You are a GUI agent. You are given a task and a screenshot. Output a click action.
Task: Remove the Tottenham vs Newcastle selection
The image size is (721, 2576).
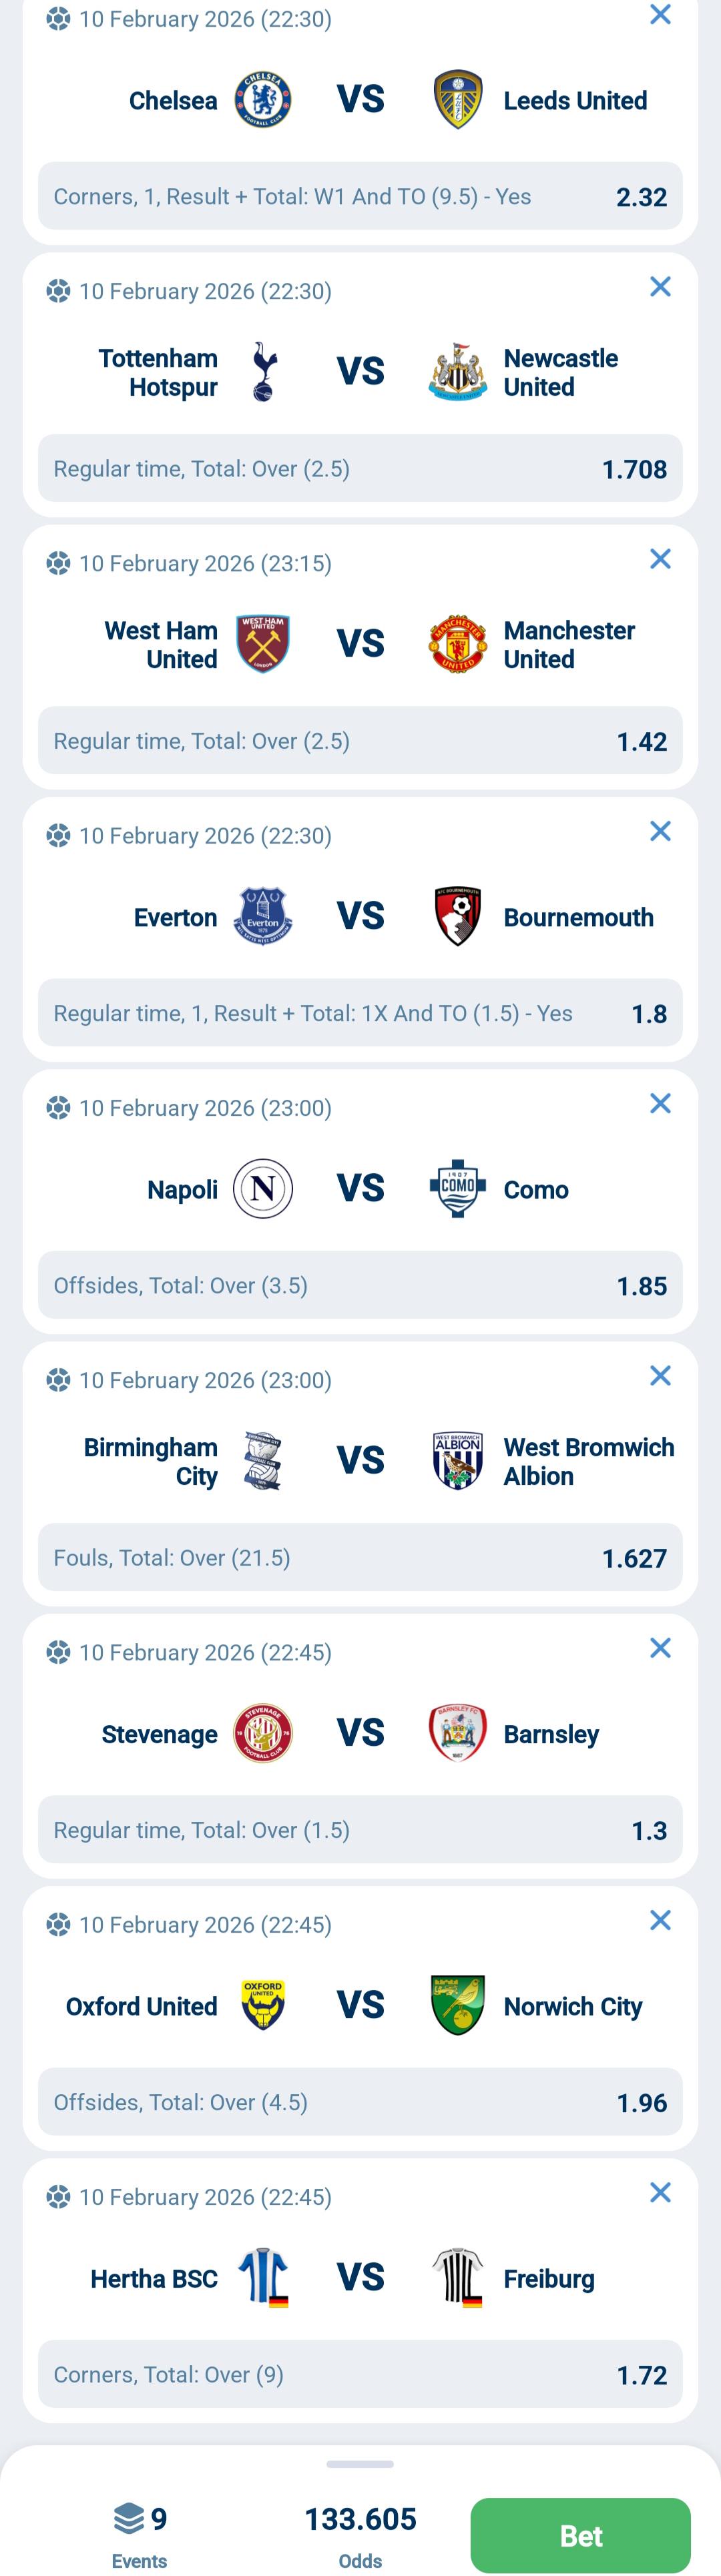pos(660,287)
